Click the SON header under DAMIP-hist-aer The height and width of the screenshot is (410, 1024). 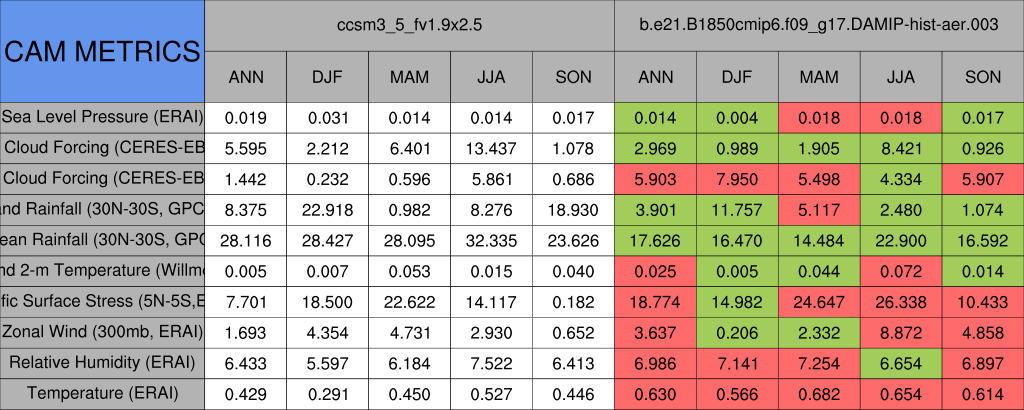click(x=983, y=77)
